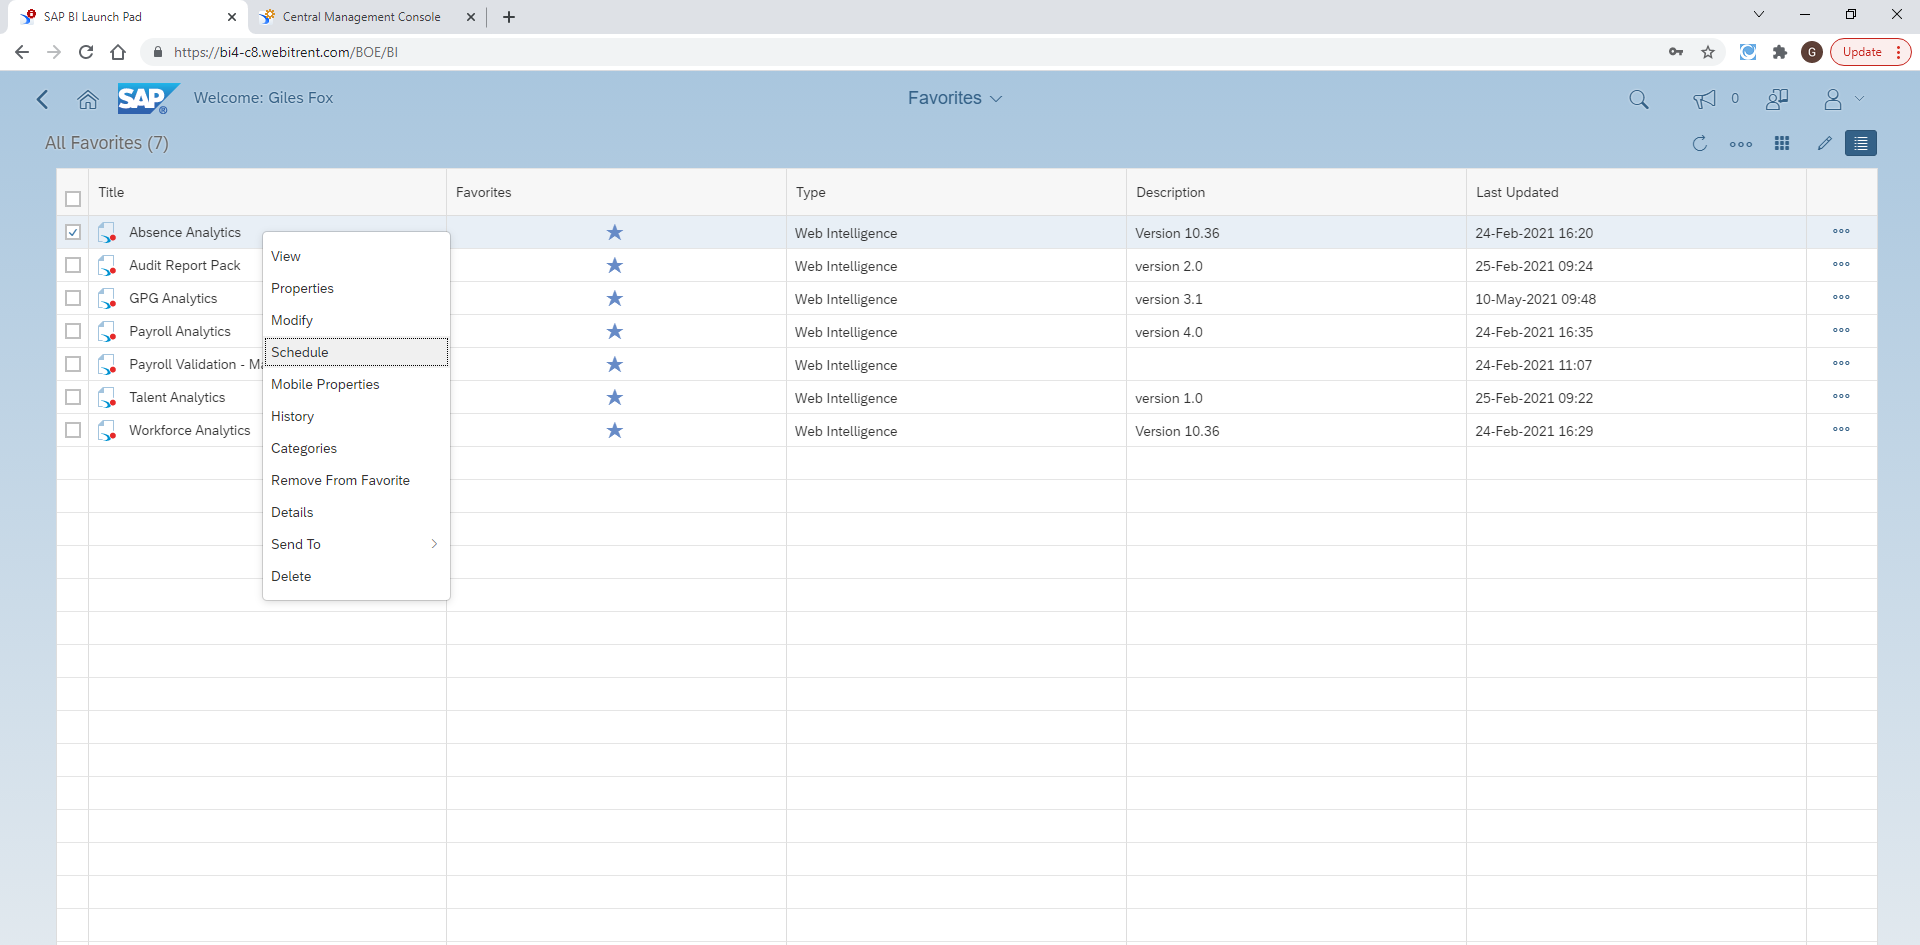This screenshot has height=945, width=1920.
Task: Switch to tile view using grid icon
Action: pos(1781,143)
